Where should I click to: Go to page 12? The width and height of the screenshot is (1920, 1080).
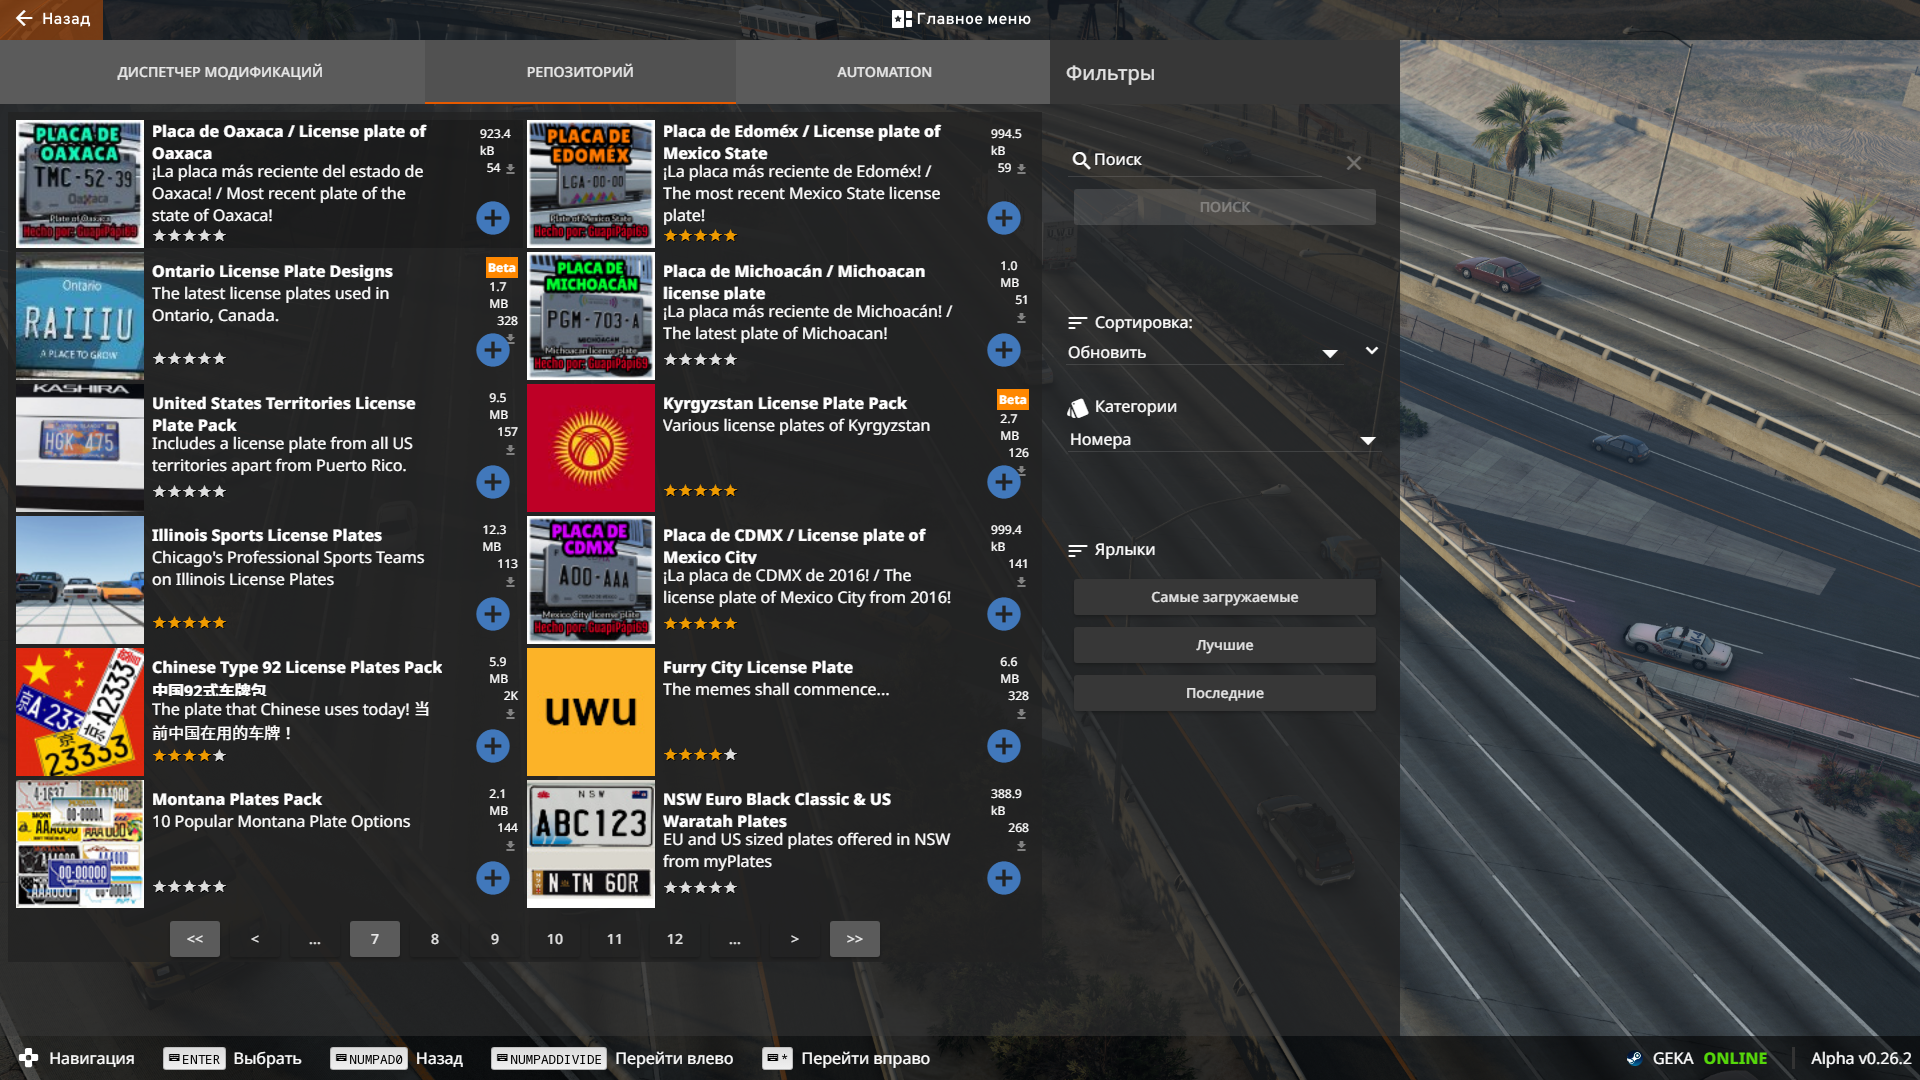(675, 939)
